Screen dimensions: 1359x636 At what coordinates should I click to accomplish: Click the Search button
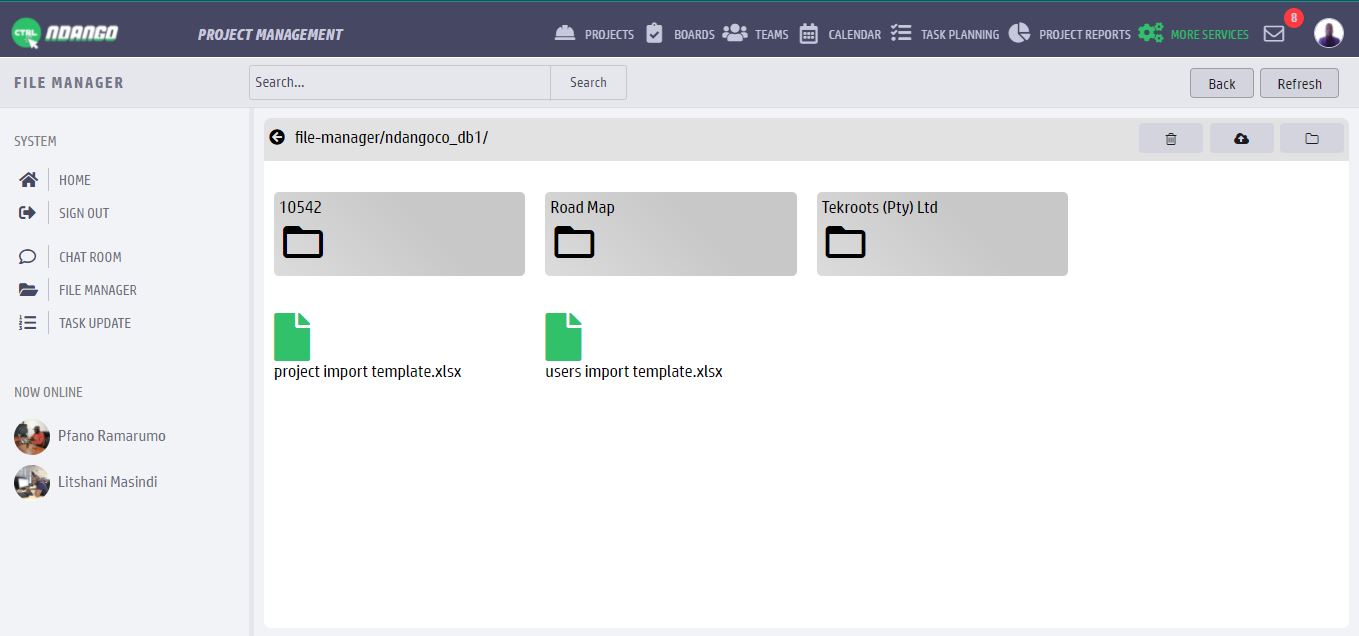pyautogui.click(x=588, y=83)
